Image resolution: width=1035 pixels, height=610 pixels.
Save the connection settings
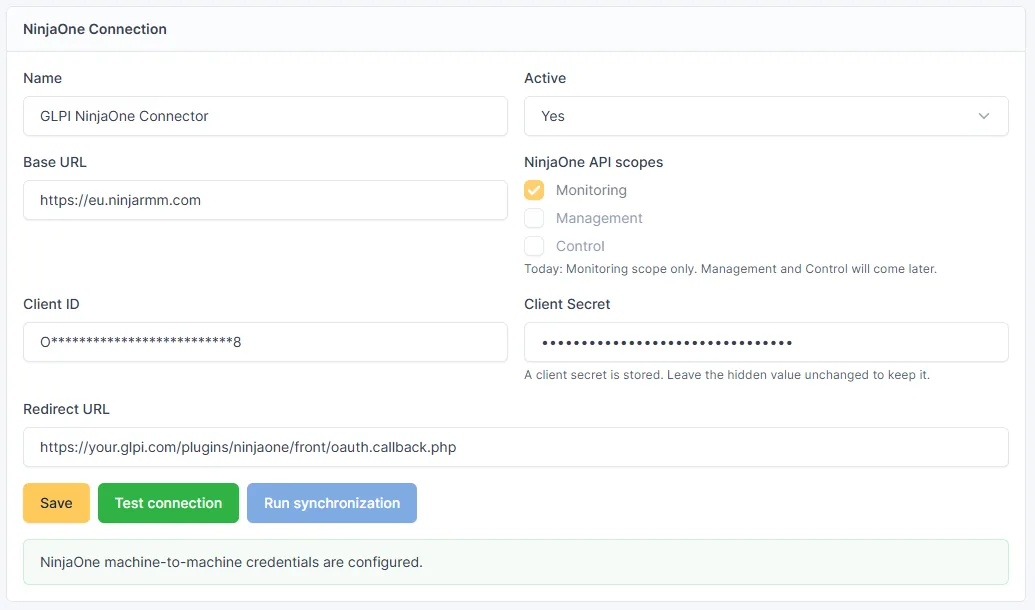point(56,503)
